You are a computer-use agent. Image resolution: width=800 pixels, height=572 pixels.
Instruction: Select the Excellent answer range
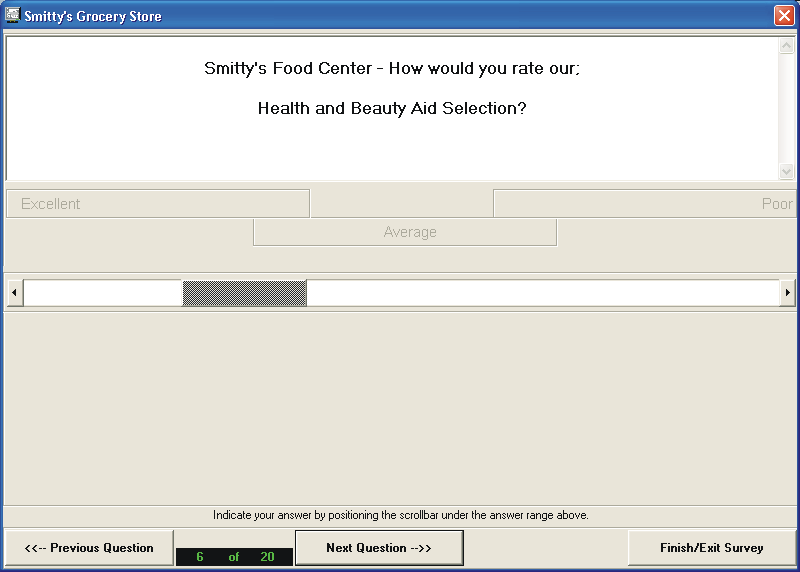click(158, 204)
